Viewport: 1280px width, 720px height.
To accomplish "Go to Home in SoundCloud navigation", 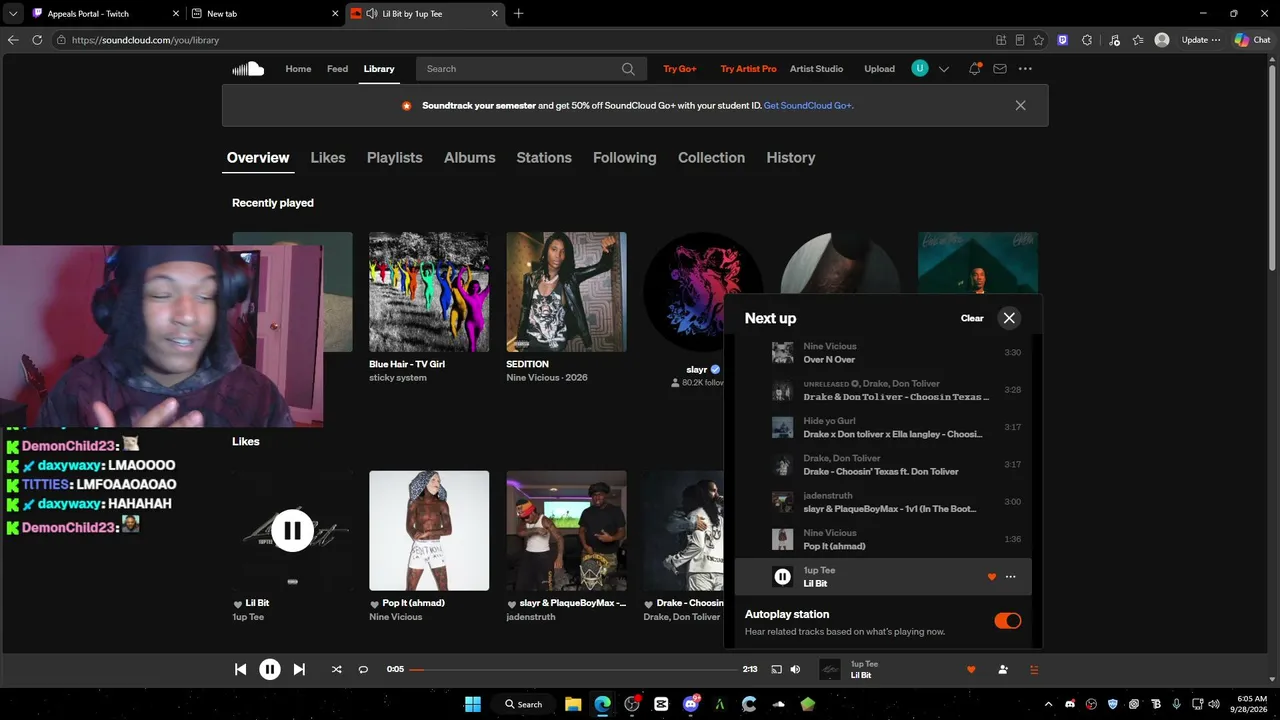I will click(298, 69).
